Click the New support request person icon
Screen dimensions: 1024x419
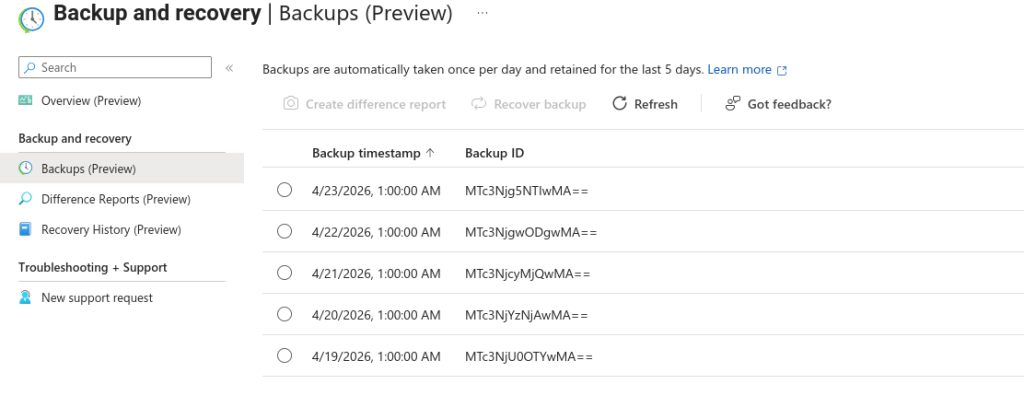pyautogui.click(x=25, y=298)
